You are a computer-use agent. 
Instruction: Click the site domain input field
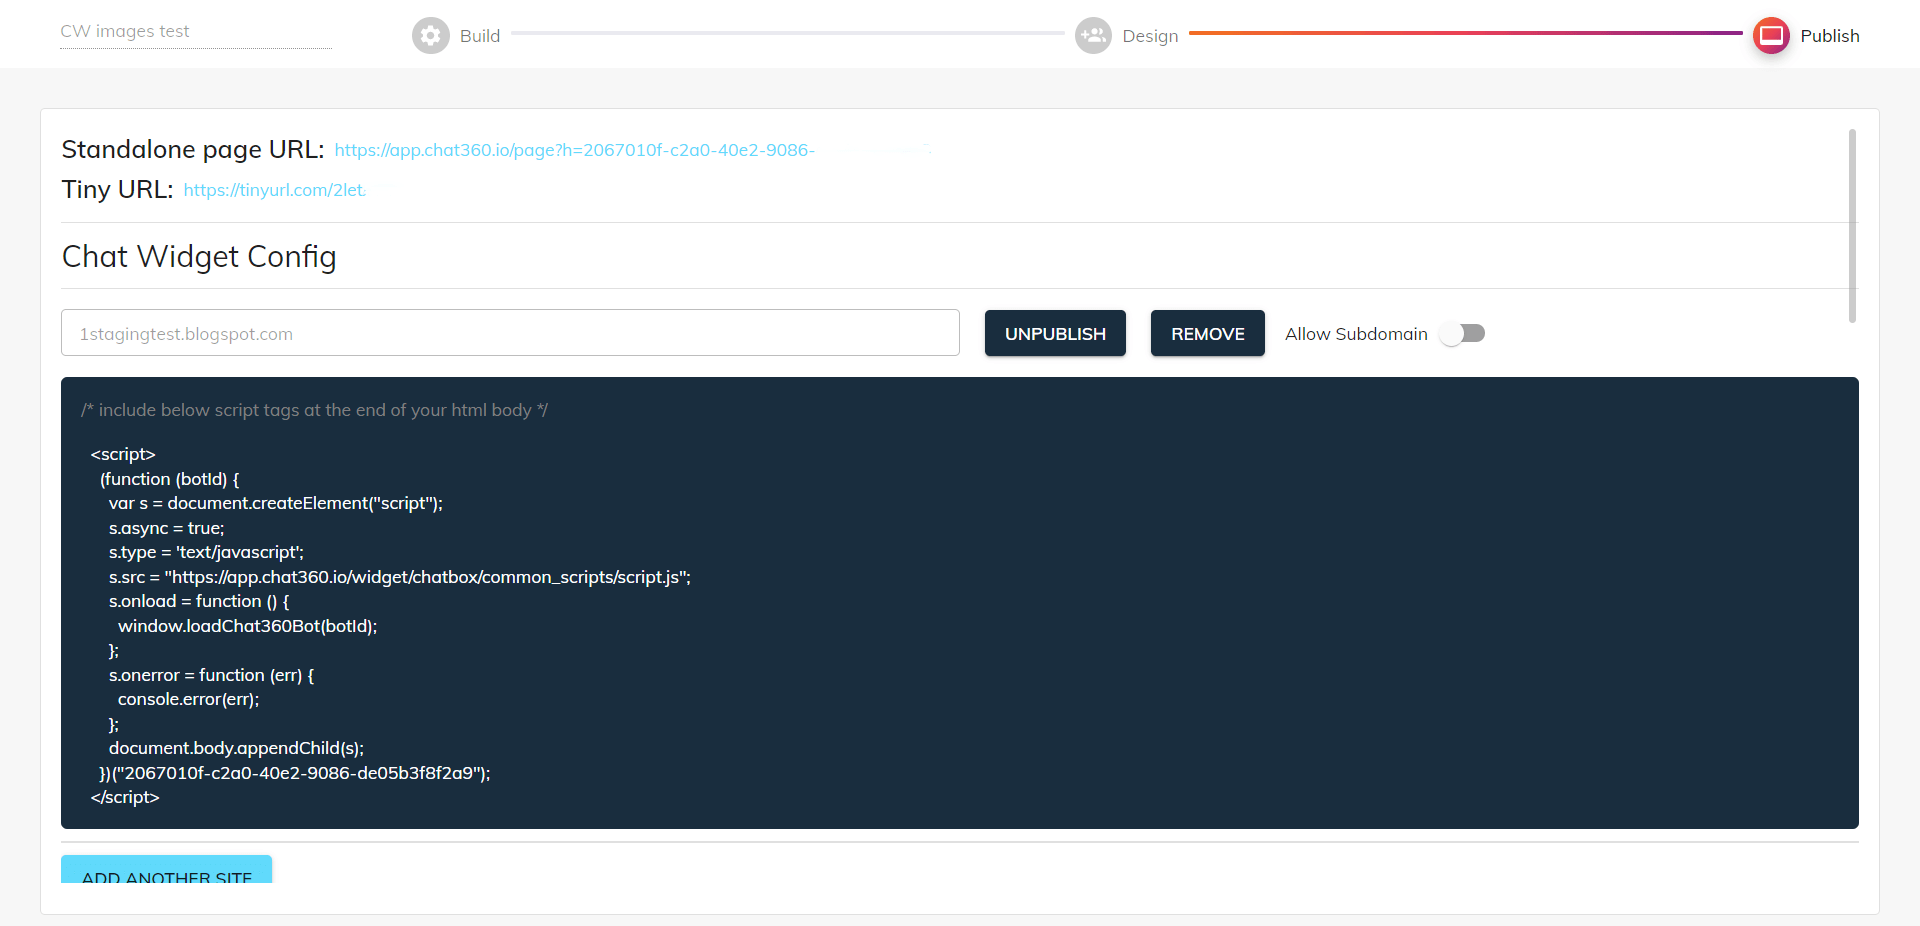(510, 333)
